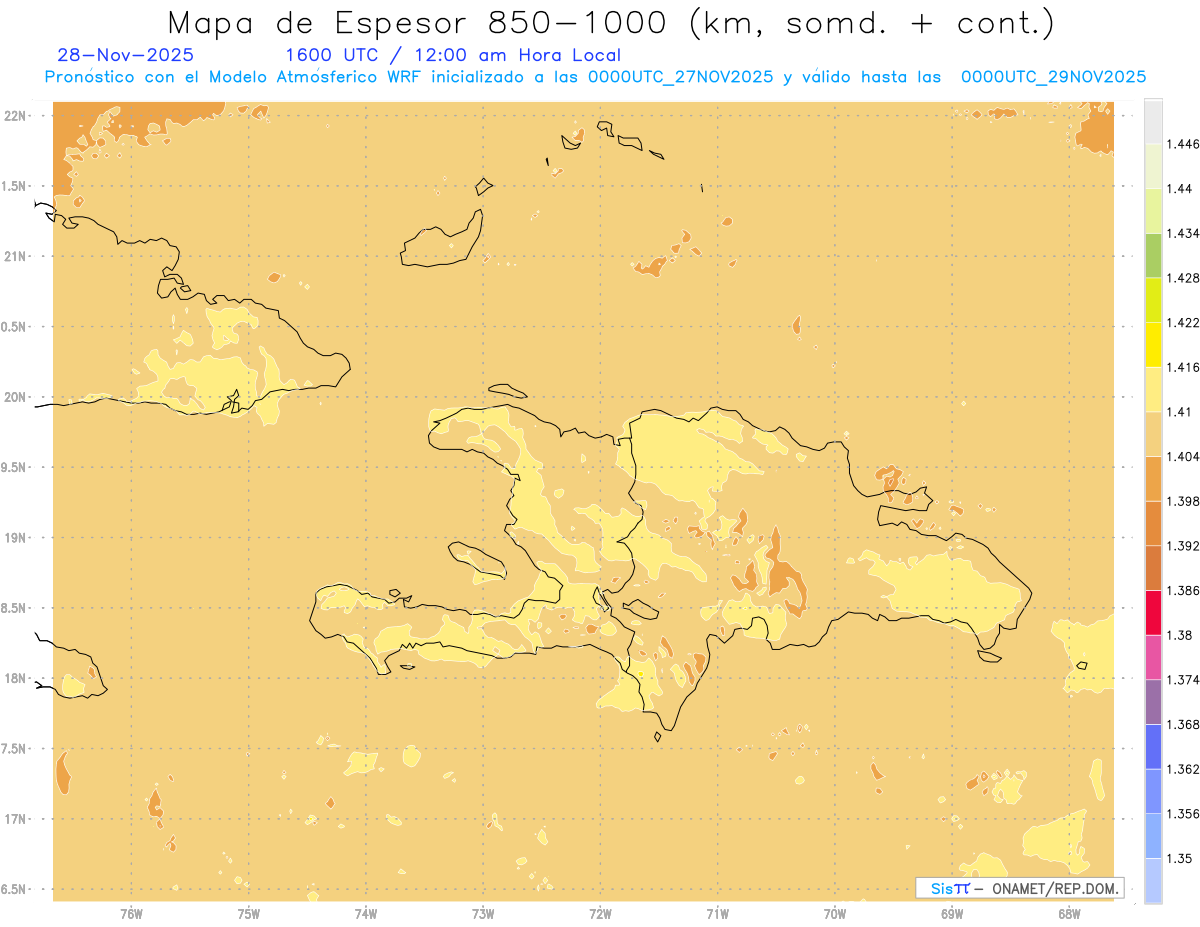1200x927 pixels.
Task: Click the 76W longitude label
Action: [x=131, y=913]
